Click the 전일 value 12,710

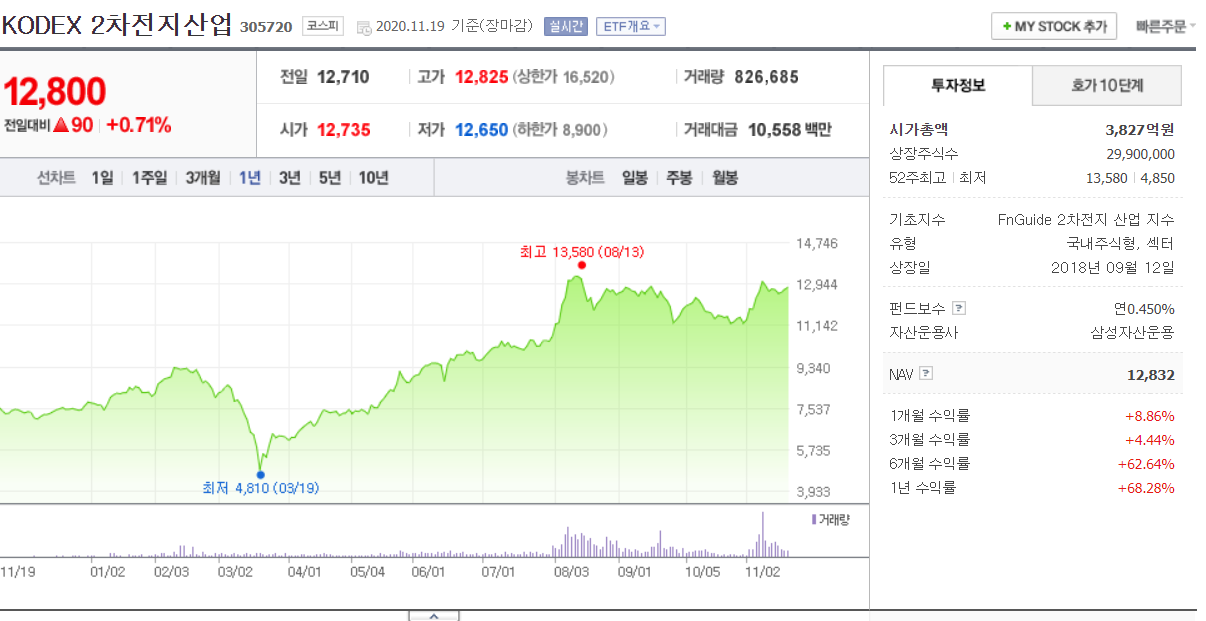point(344,77)
